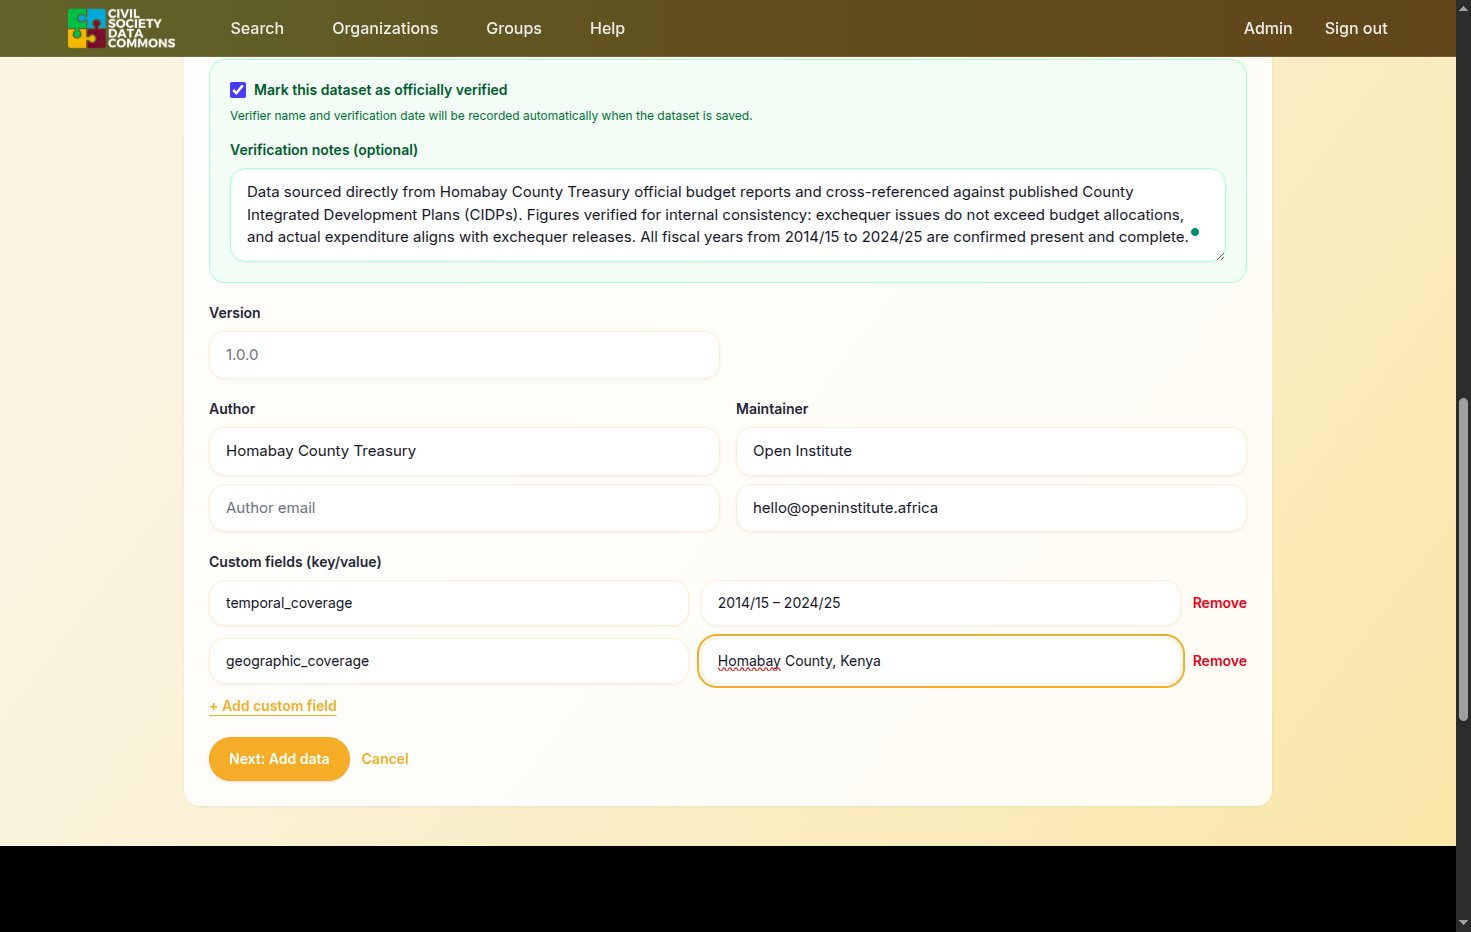This screenshot has width=1471, height=932.
Task: Edit the temporal_coverage key field
Action: point(449,603)
